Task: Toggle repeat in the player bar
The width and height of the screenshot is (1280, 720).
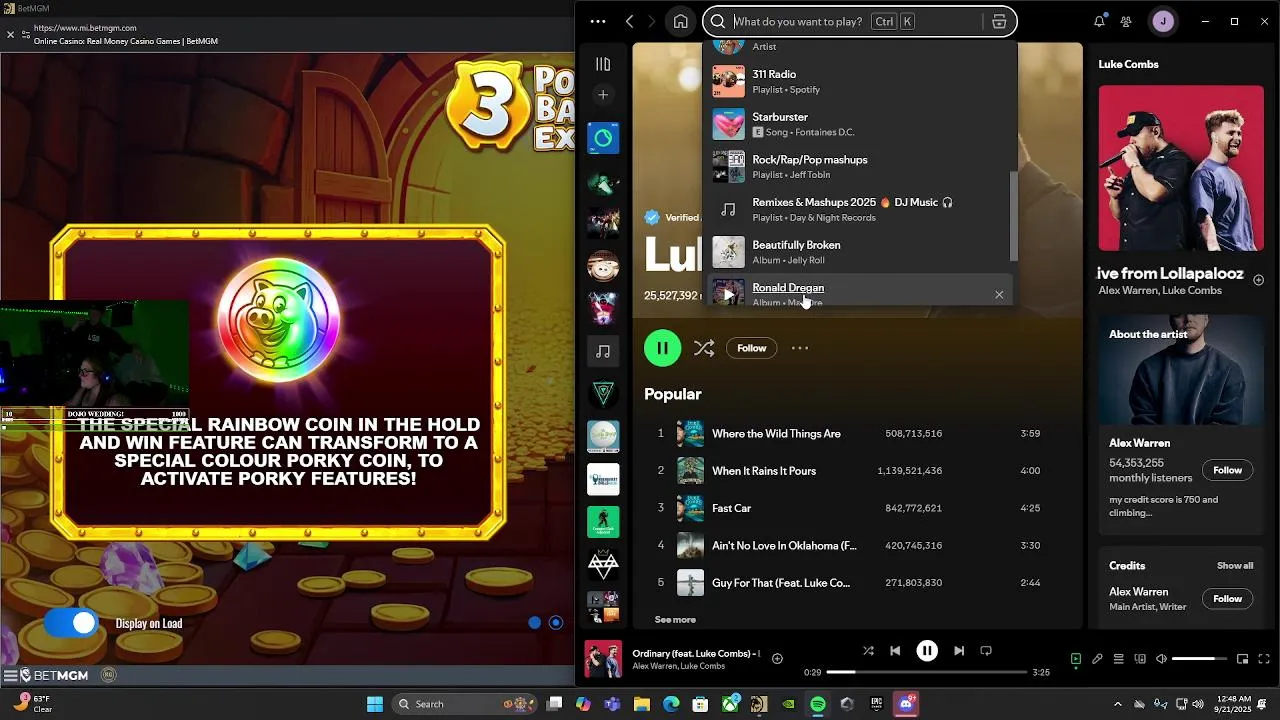Action: pos(986,651)
